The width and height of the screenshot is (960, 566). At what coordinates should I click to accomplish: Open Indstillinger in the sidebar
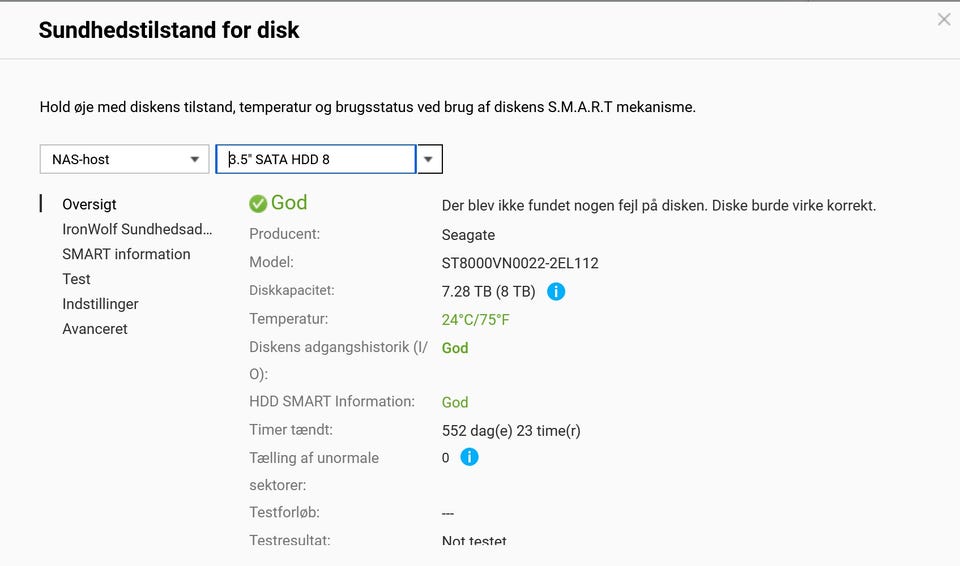[100, 304]
